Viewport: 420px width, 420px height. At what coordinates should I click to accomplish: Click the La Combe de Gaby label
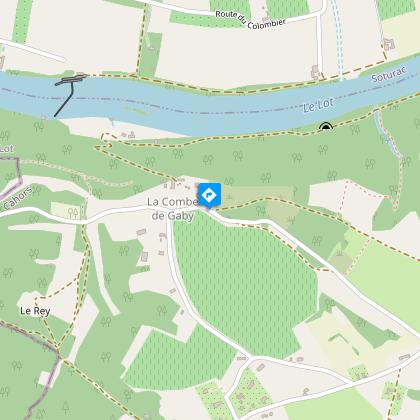(173, 209)
